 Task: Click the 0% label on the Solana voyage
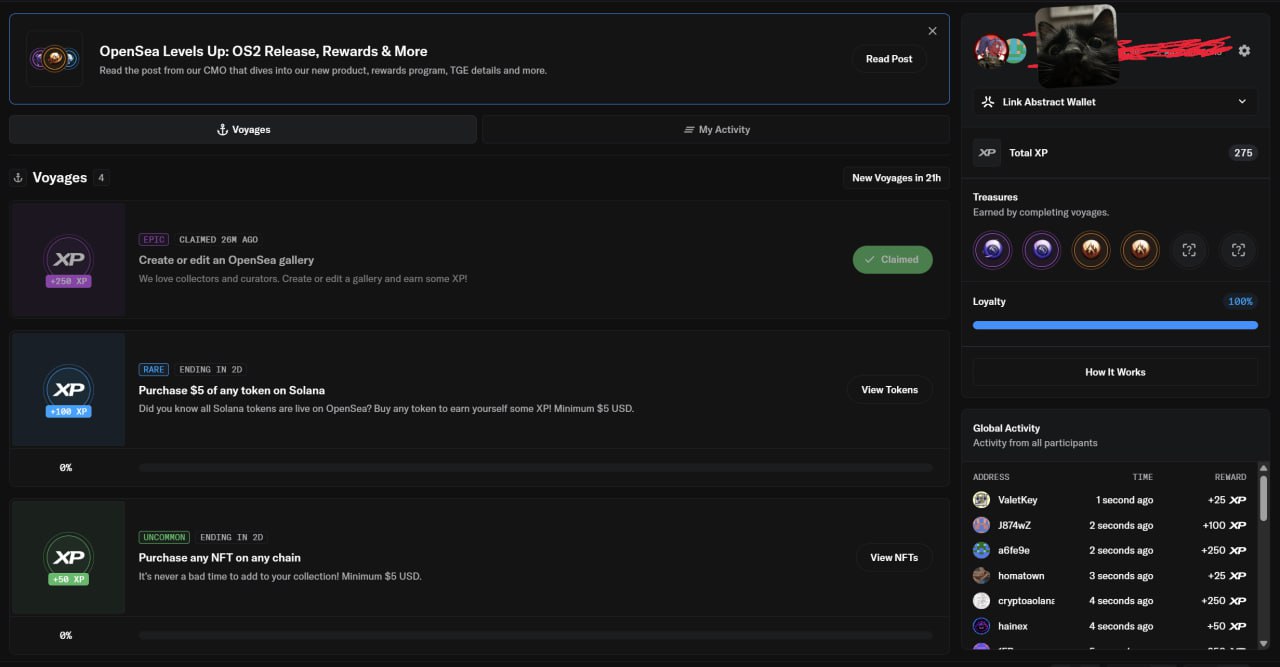click(66, 467)
